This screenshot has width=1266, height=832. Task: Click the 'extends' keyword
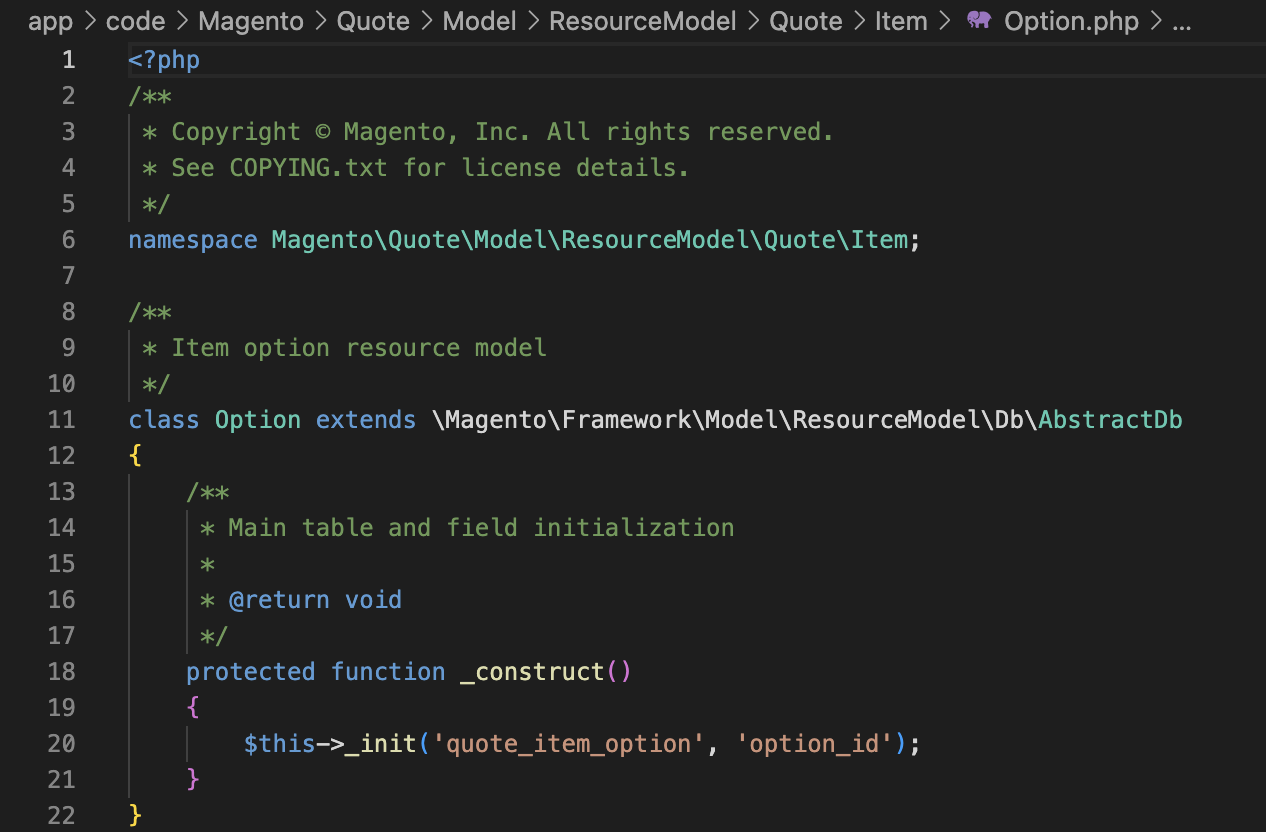tap(366, 420)
